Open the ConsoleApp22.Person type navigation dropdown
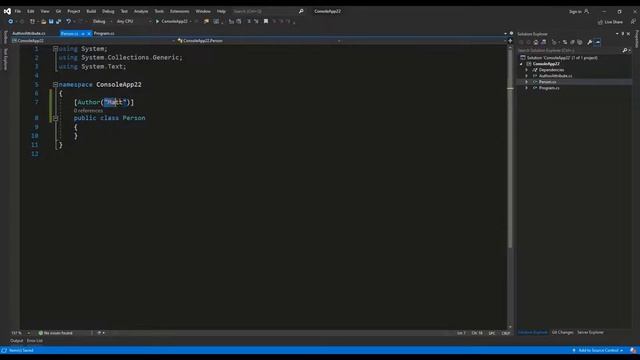 pos(259,41)
